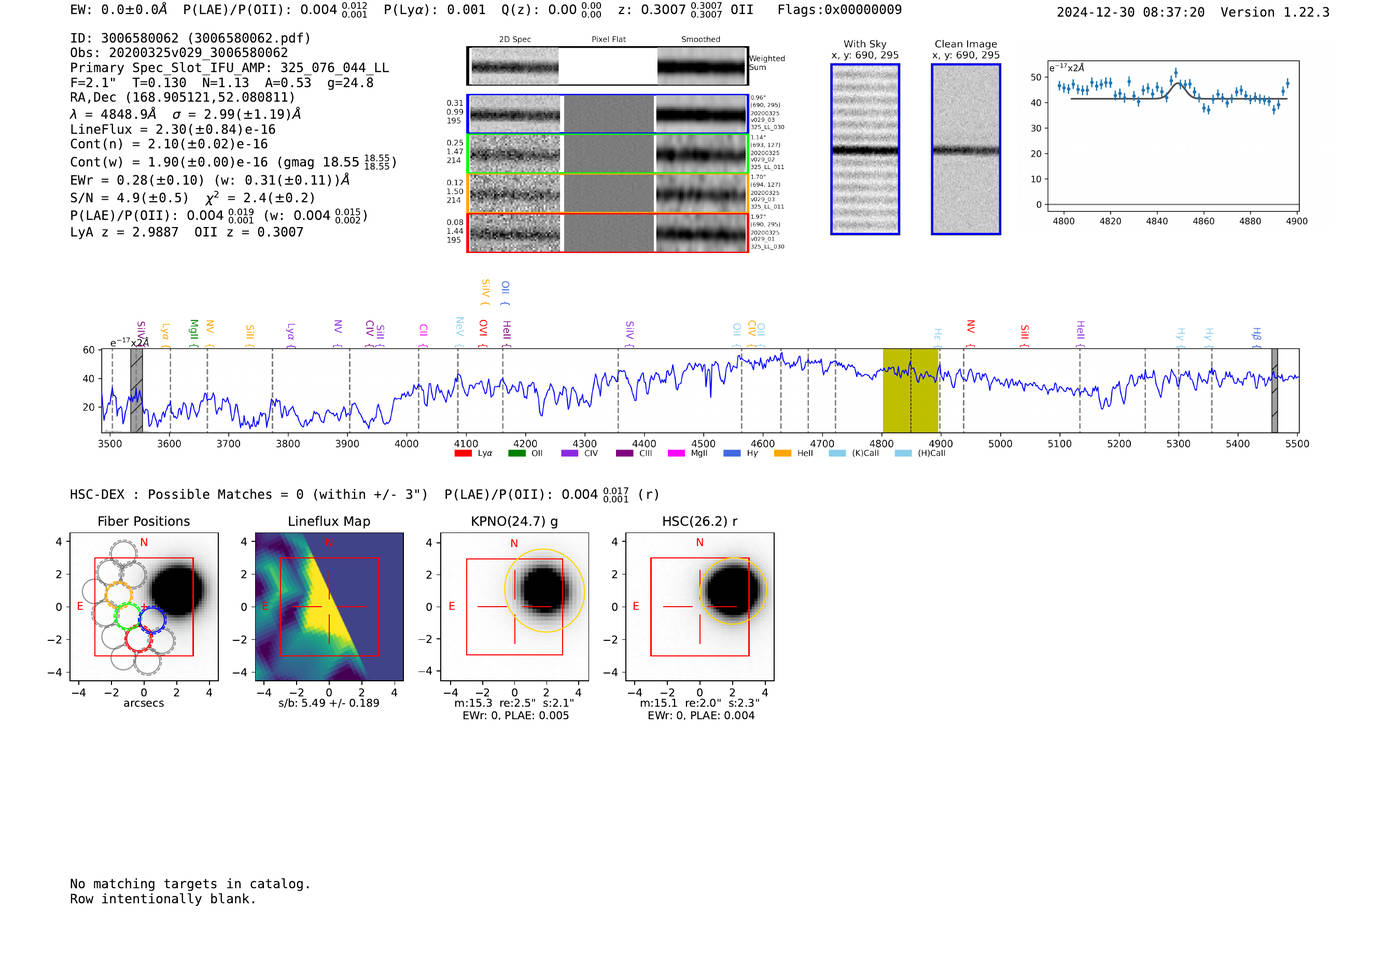Click the '2D Spec' column header
The width and height of the screenshot is (1400, 953).
[515, 40]
